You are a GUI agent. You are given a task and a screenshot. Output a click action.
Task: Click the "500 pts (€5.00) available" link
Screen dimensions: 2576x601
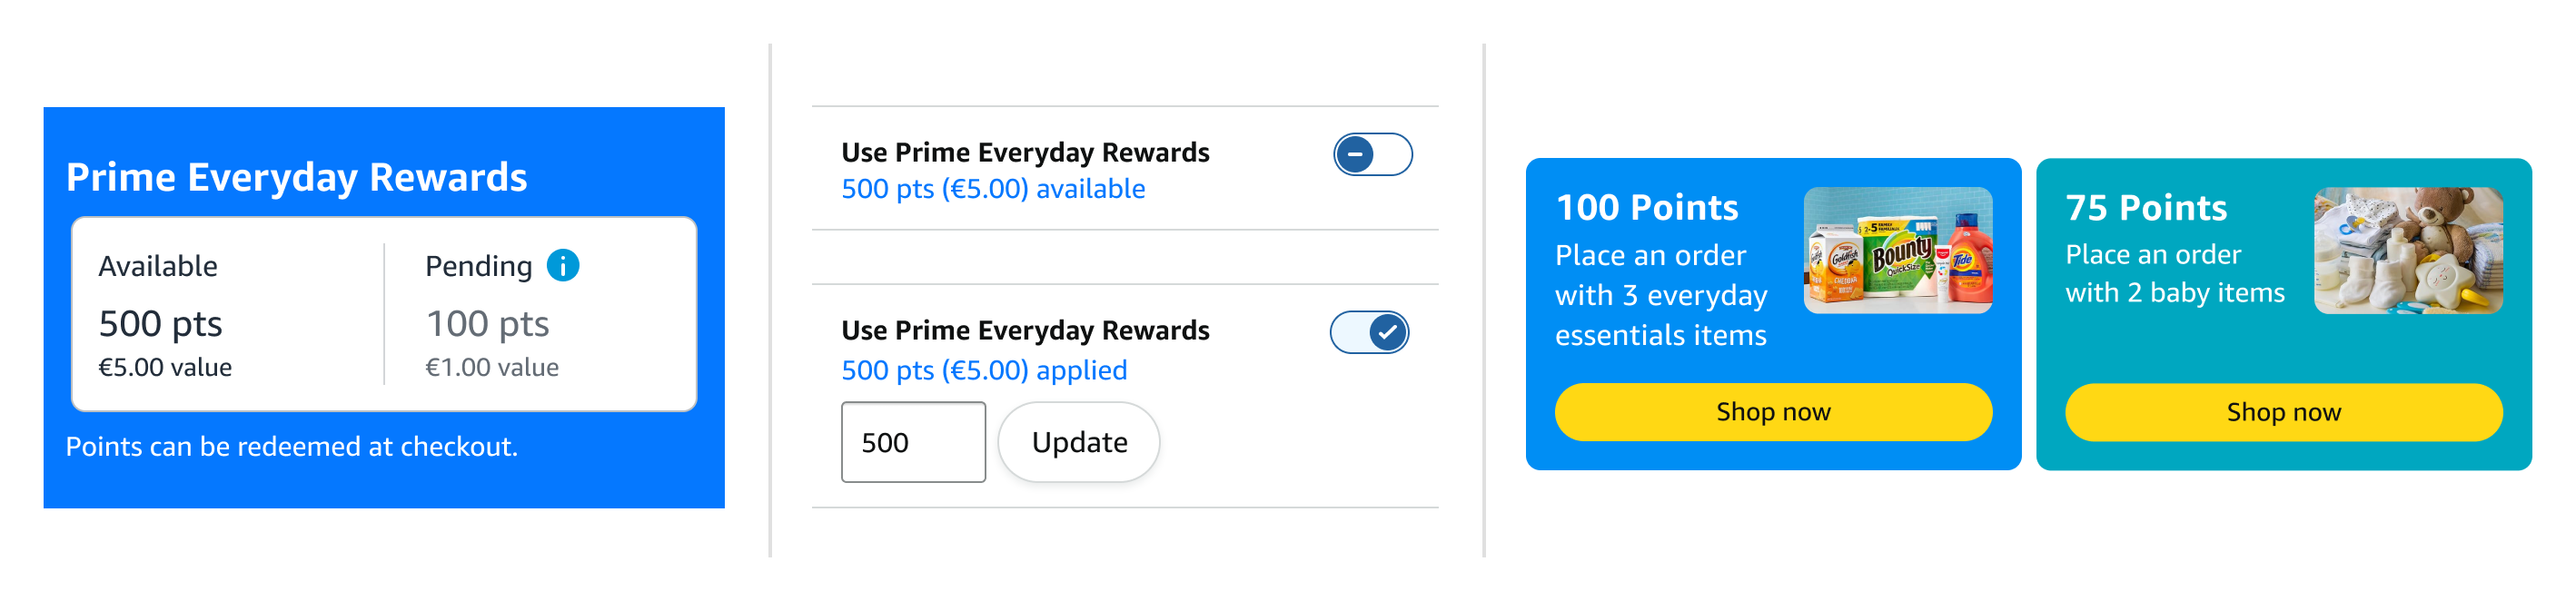pos(992,189)
